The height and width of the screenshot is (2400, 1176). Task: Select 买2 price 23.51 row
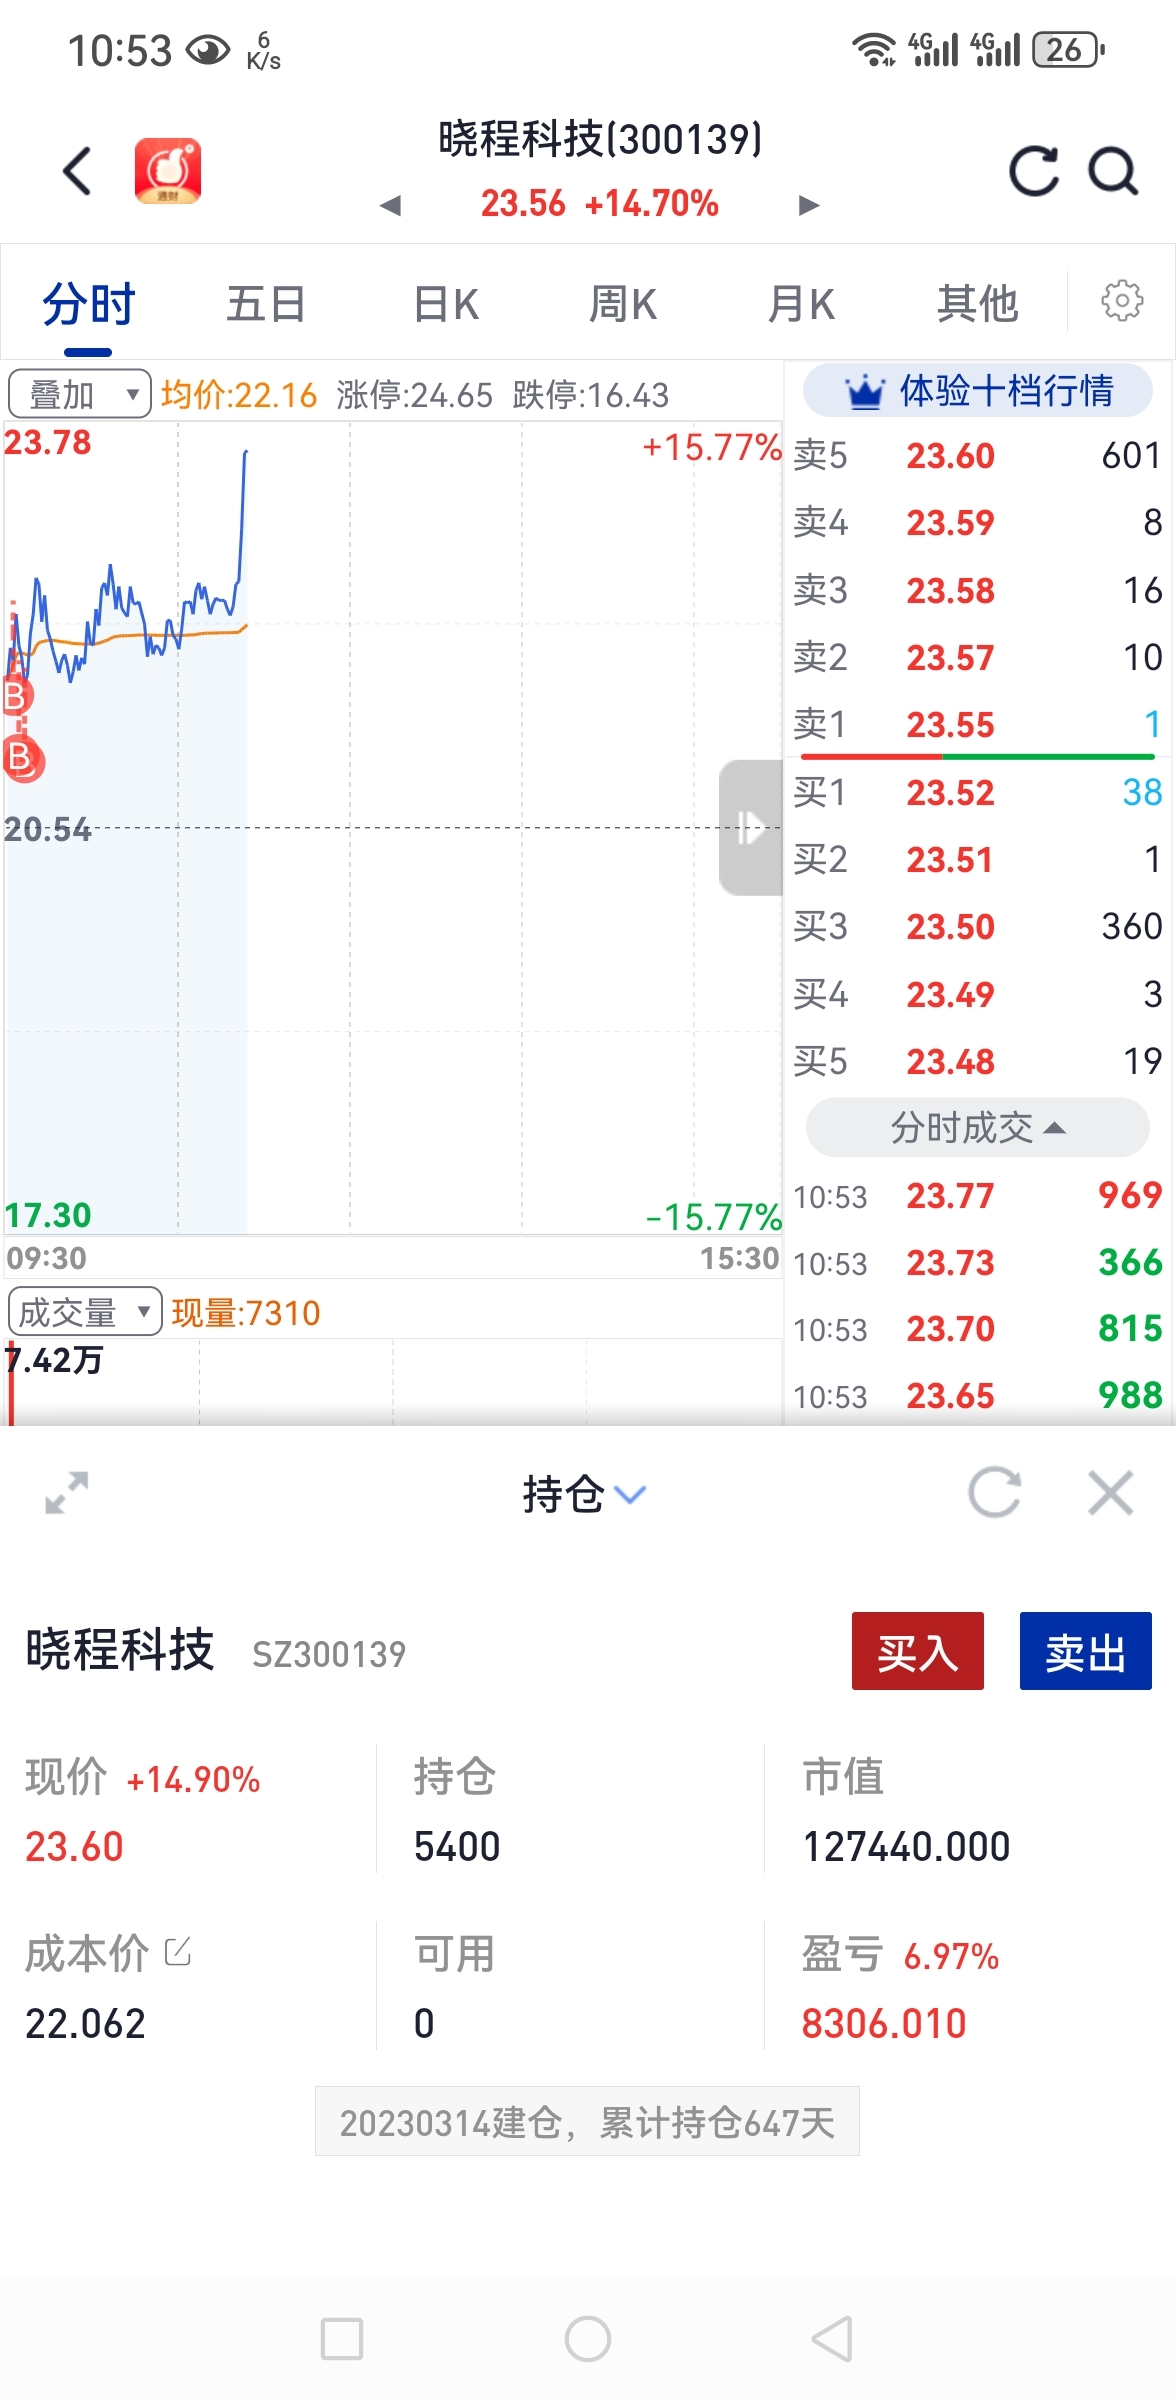click(x=978, y=860)
